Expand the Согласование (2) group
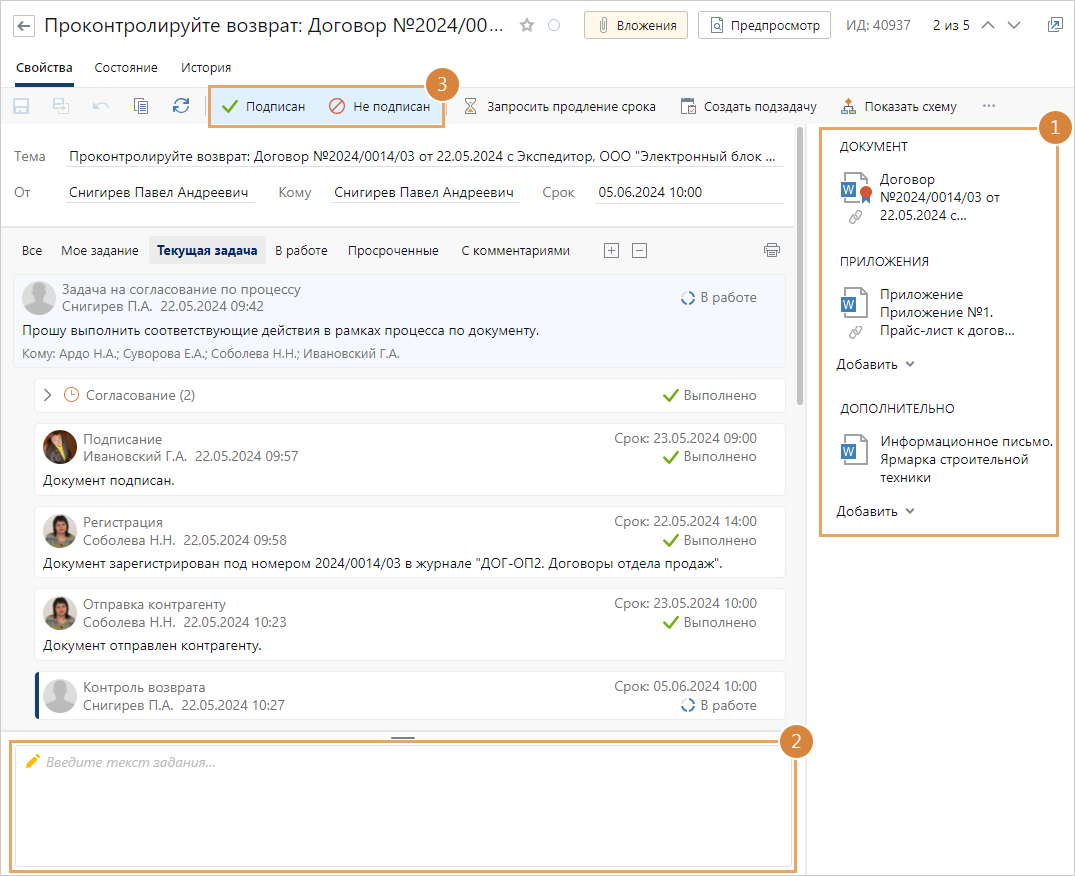1075x876 pixels. (47, 395)
